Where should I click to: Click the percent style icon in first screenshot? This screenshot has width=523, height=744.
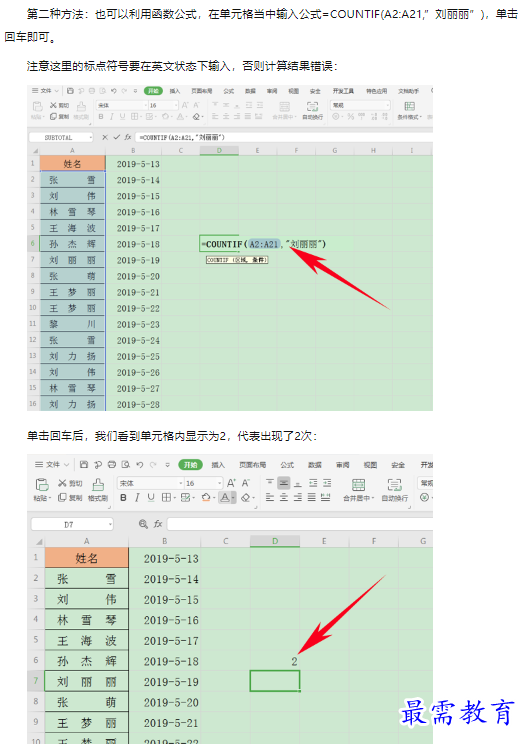tap(350, 116)
